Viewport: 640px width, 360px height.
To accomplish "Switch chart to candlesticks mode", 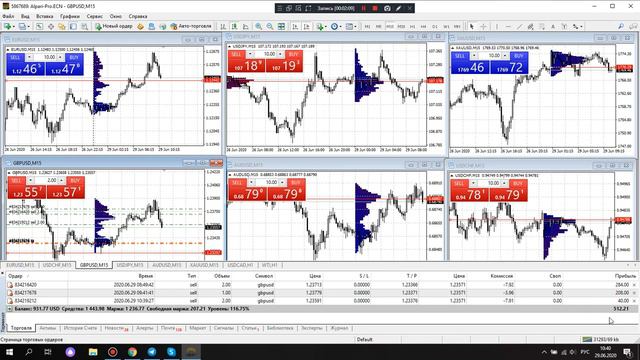I will (234, 27).
